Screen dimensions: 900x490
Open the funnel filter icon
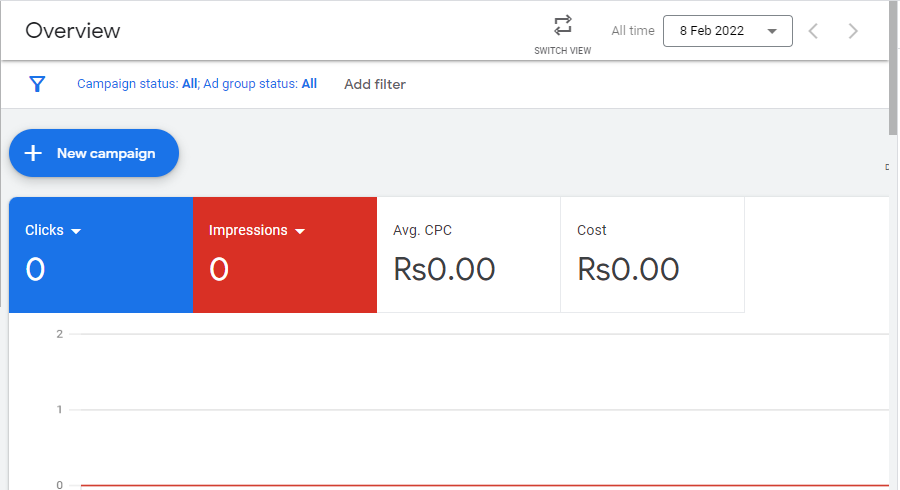click(37, 84)
